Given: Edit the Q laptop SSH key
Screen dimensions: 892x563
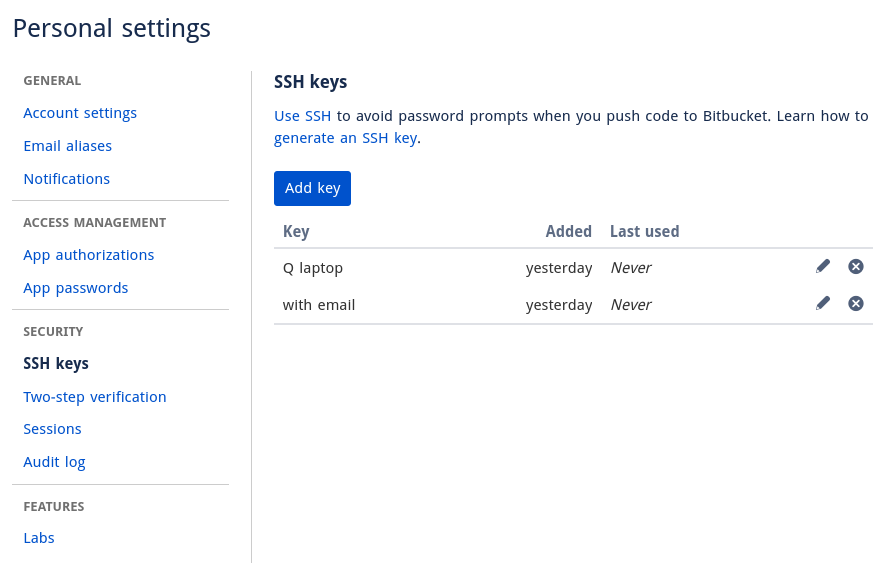Looking at the screenshot, I should tap(823, 267).
